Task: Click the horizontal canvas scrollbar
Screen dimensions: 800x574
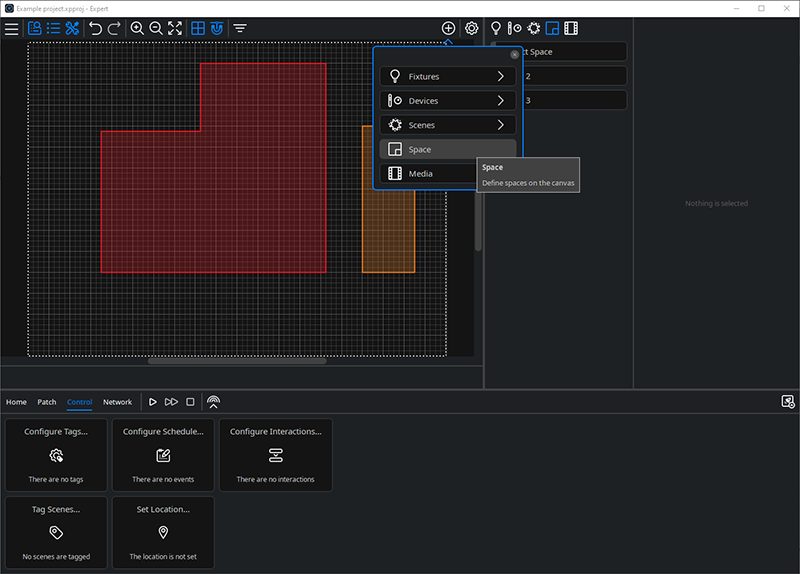Action: coord(237,360)
